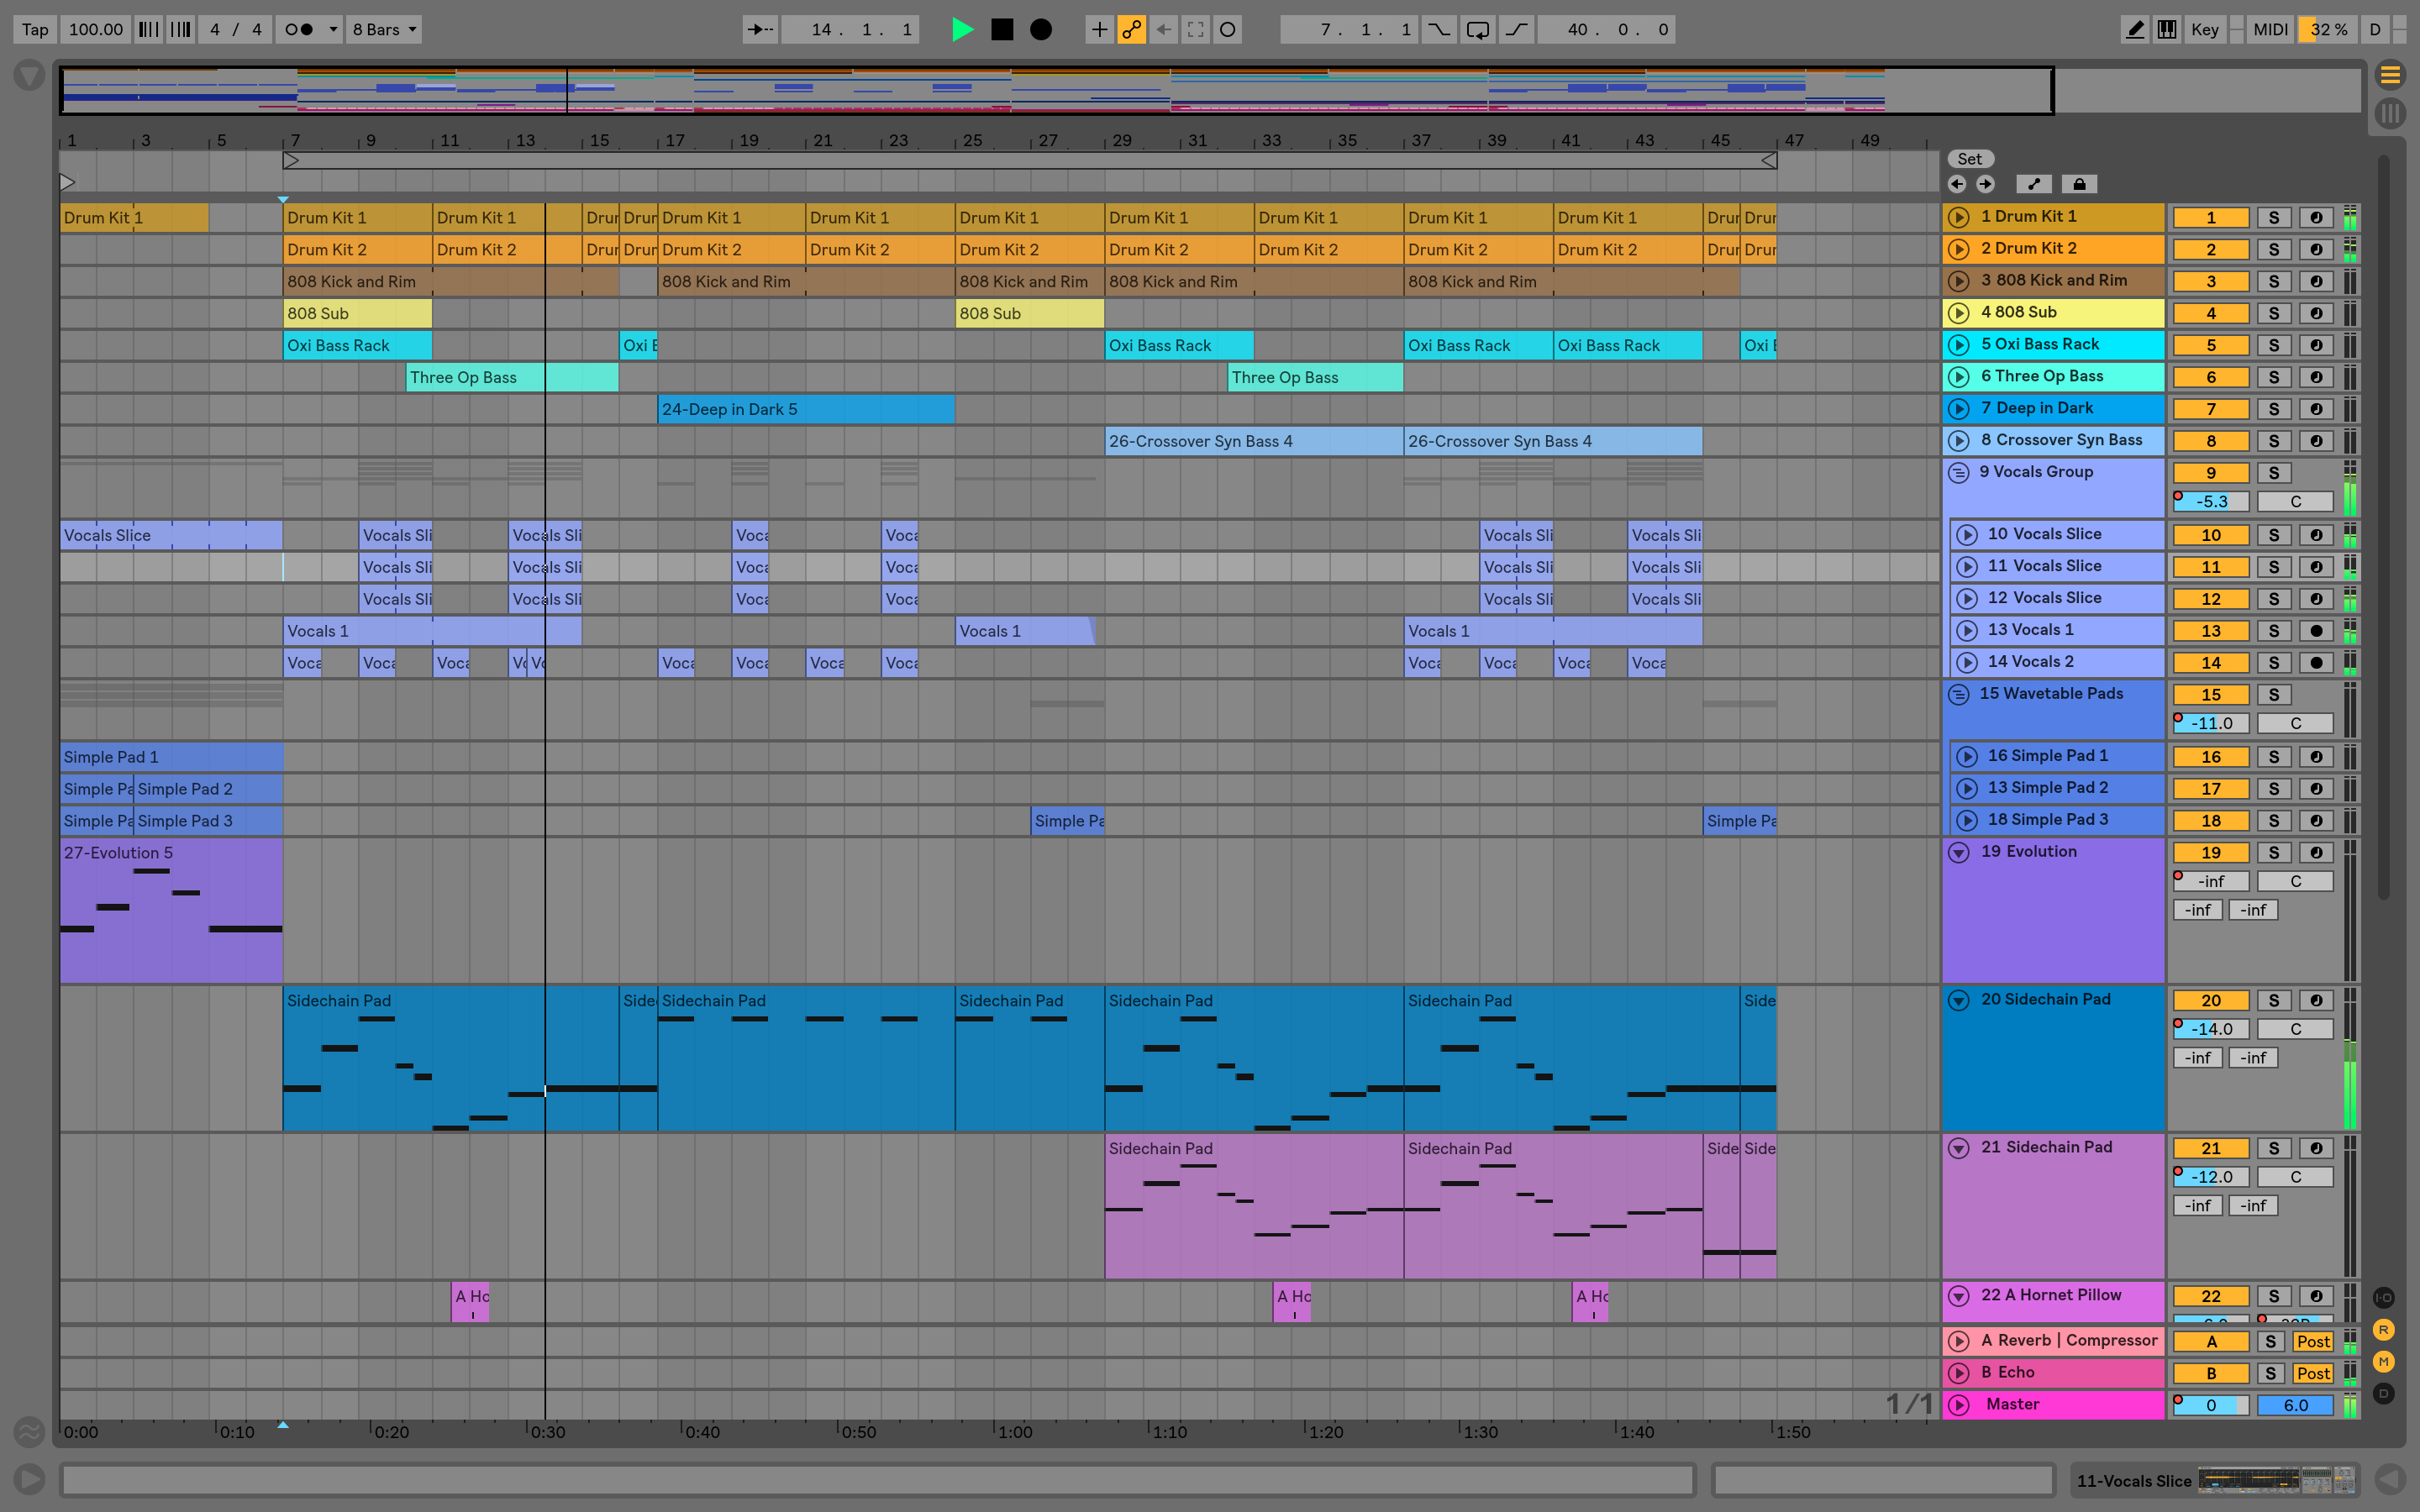Solo track 5 Oxi Bass Rack

pos(2272,344)
